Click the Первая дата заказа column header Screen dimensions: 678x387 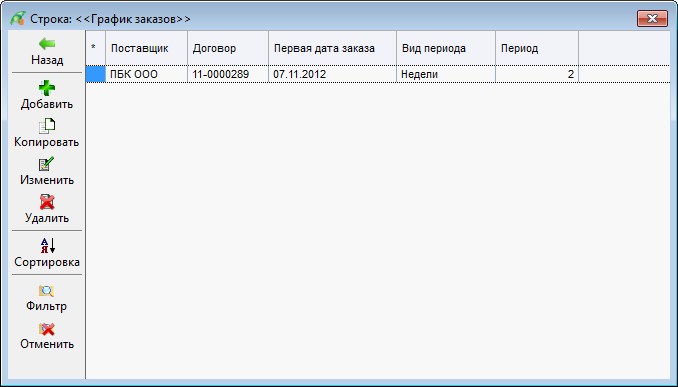(x=332, y=48)
